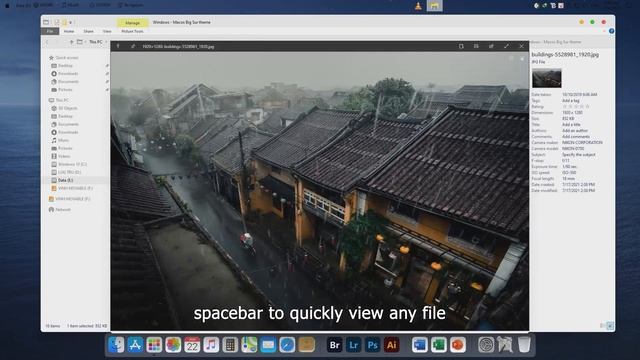The width and height of the screenshot is (640, 360).
Task: Open Finder from the dock
Action: tap(116, 345)
